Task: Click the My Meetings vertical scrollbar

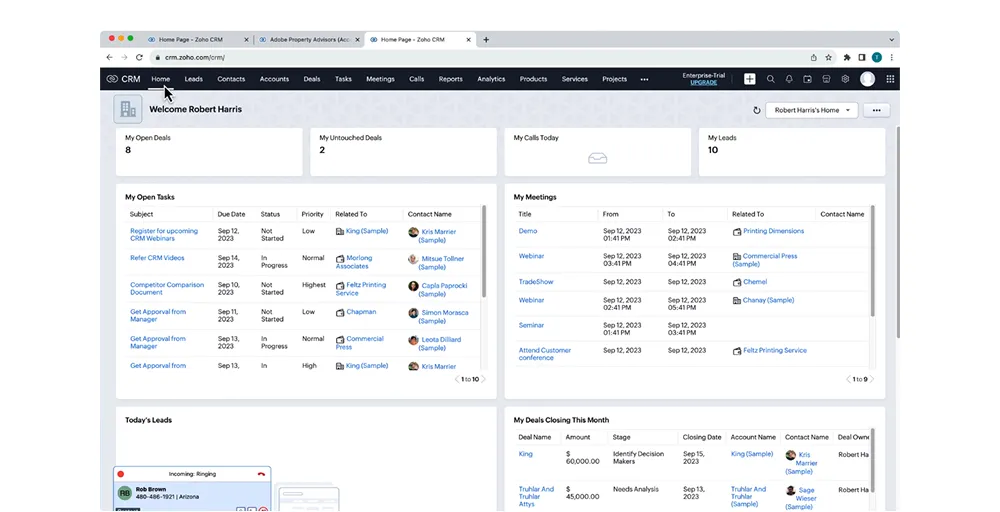Action: (872, 260)
